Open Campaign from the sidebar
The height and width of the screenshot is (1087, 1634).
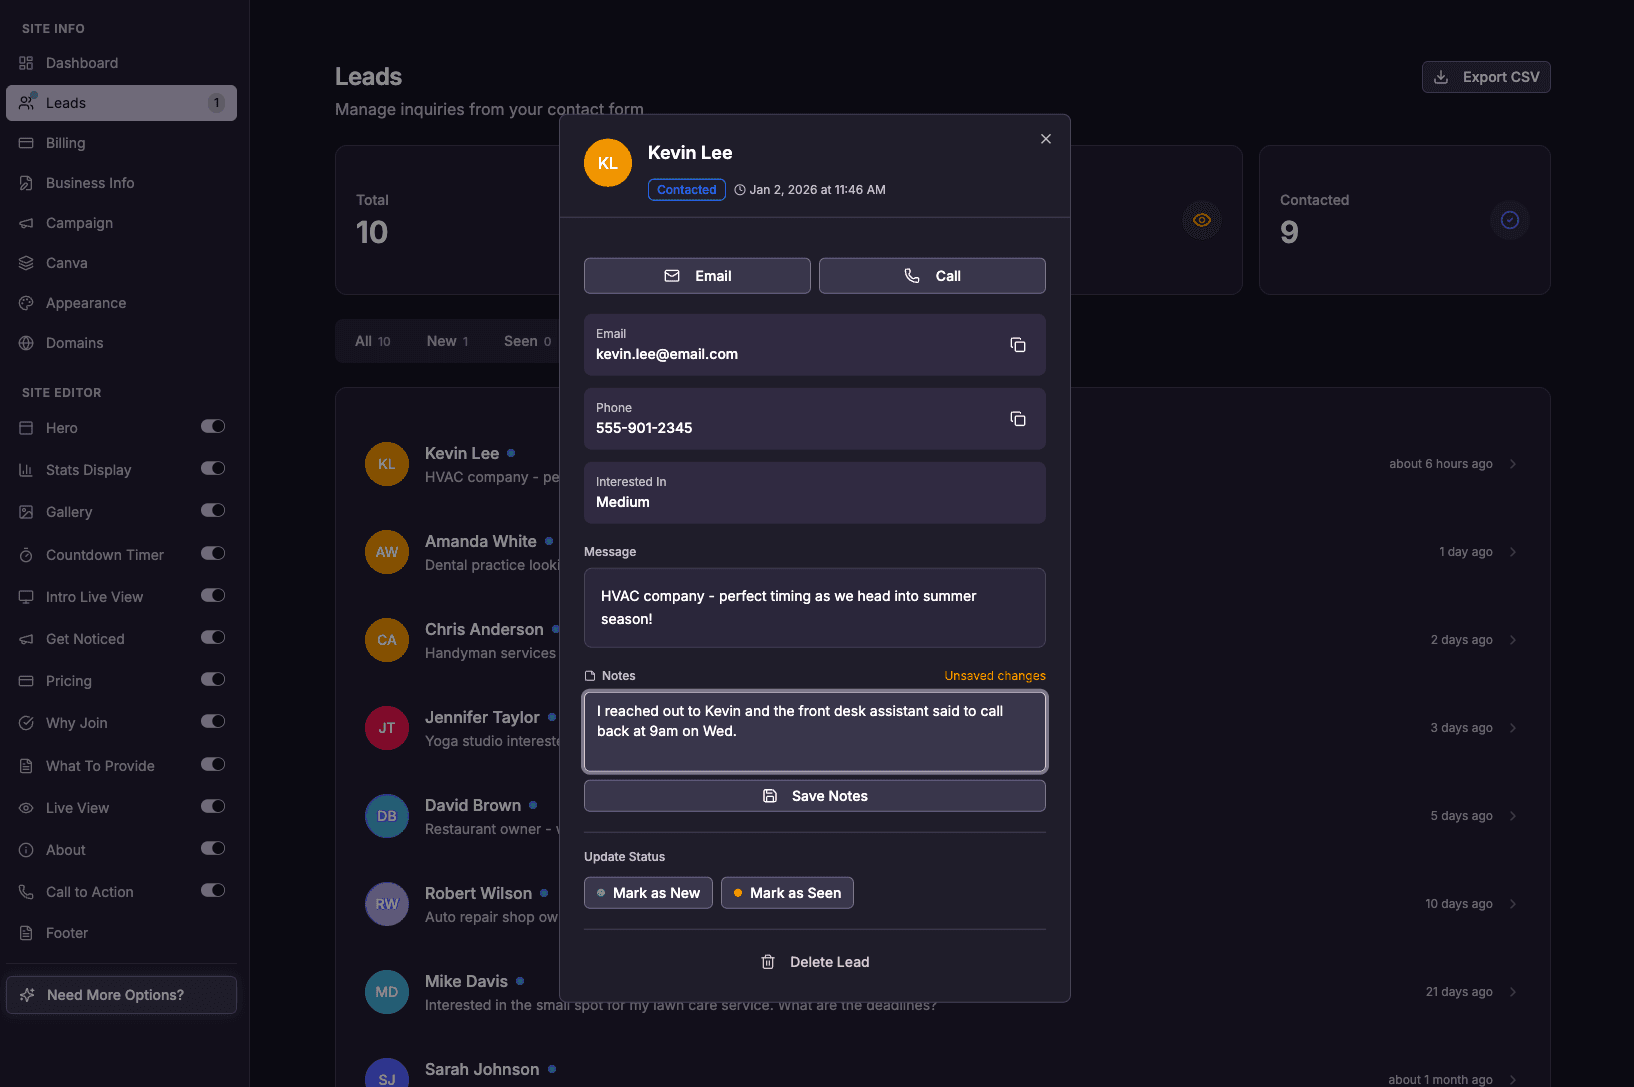tap(79, 222)
